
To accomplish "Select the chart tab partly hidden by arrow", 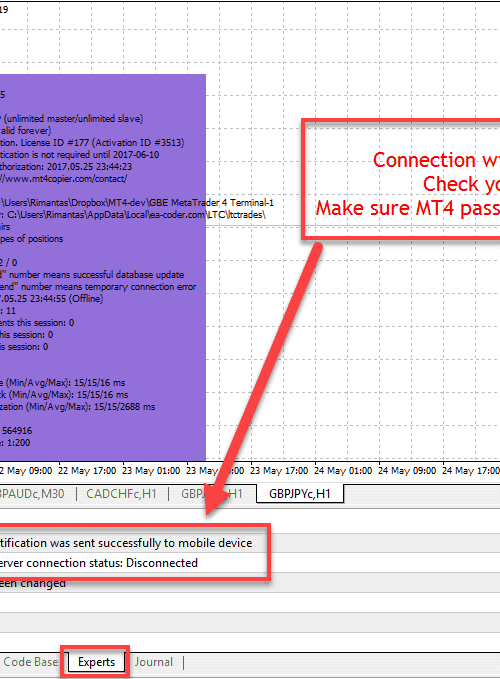I will (x=211, y=494).
